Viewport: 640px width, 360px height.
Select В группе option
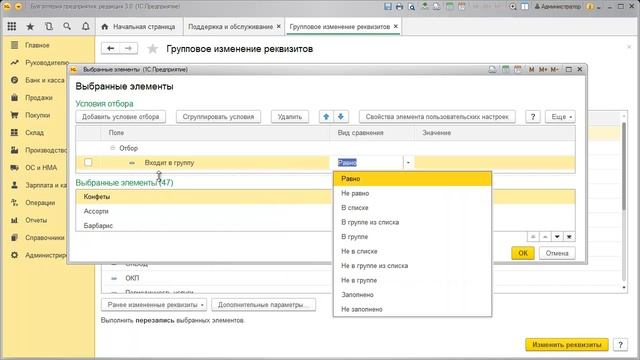[x=412, y=237]
